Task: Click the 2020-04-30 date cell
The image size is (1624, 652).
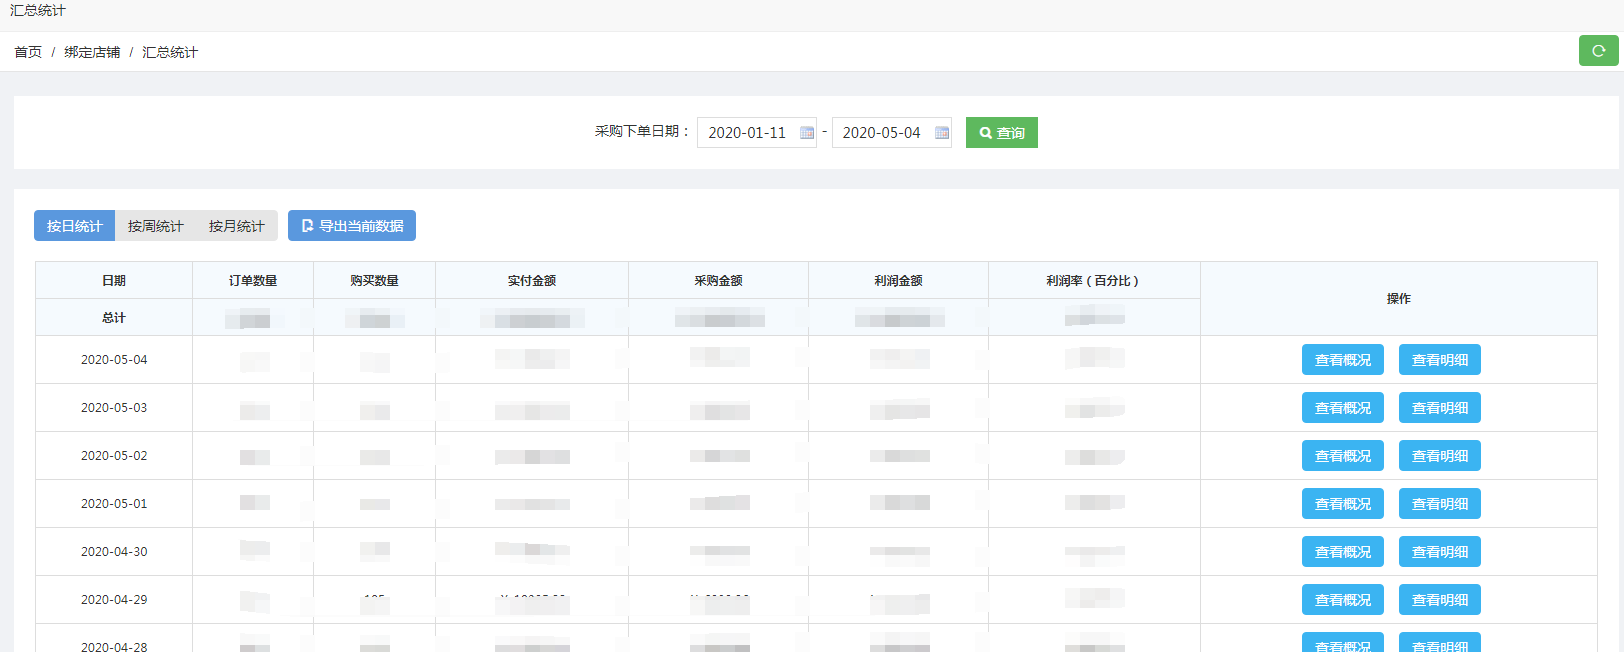Action: tap(114, 552)
